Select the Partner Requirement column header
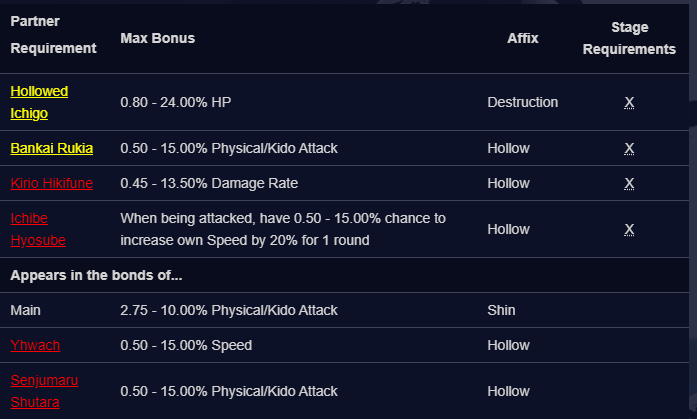This screenshot has height=419, width=697. coord(53,35)
